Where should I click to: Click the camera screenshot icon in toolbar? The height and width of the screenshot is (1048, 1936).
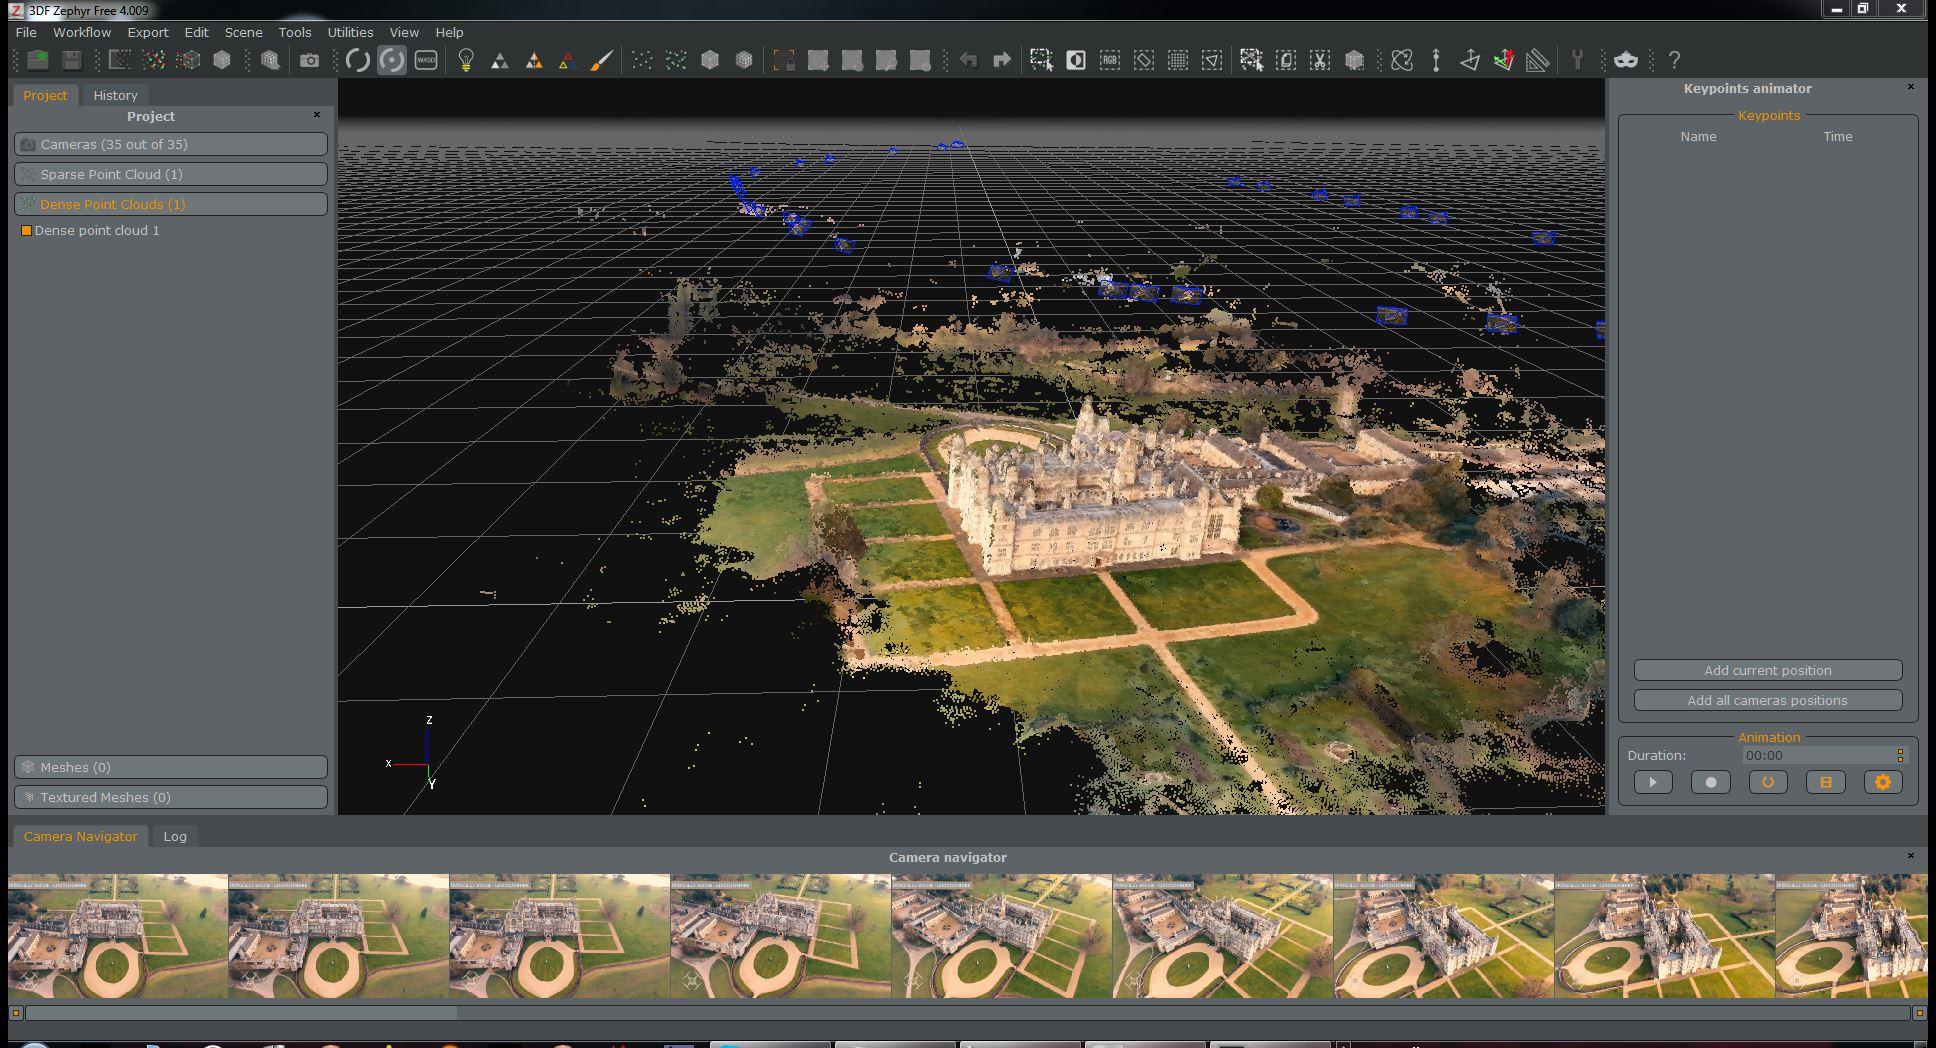pyautogui.click(x=310, y=60)
